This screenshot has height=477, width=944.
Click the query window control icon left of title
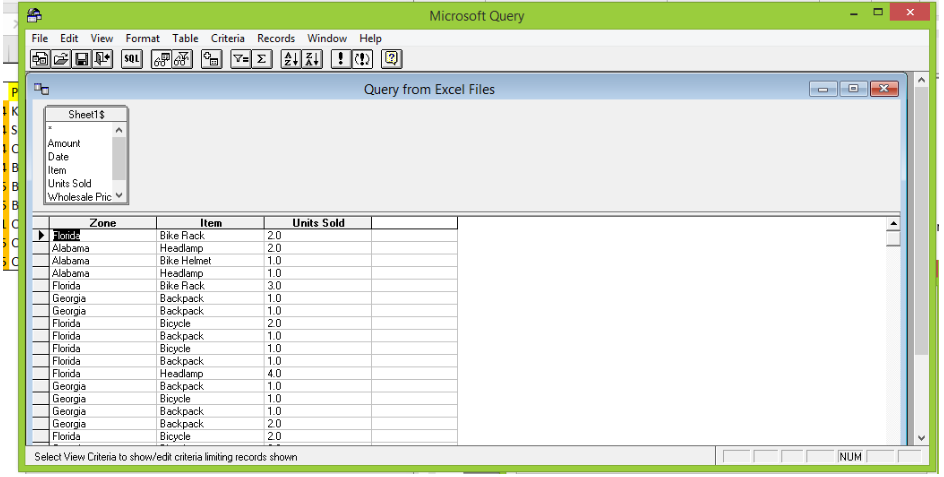(x=42, y=89)
